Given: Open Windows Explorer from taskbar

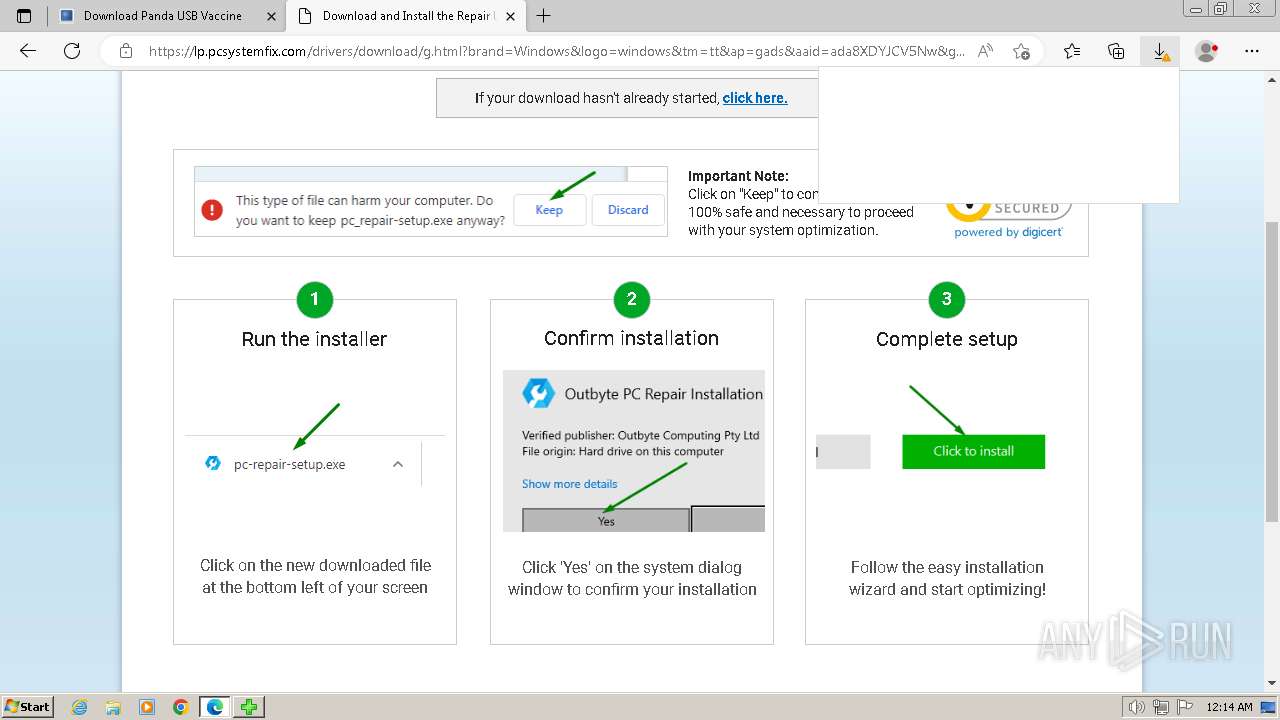Looking at the screenshot, I should tap(113, 707).
